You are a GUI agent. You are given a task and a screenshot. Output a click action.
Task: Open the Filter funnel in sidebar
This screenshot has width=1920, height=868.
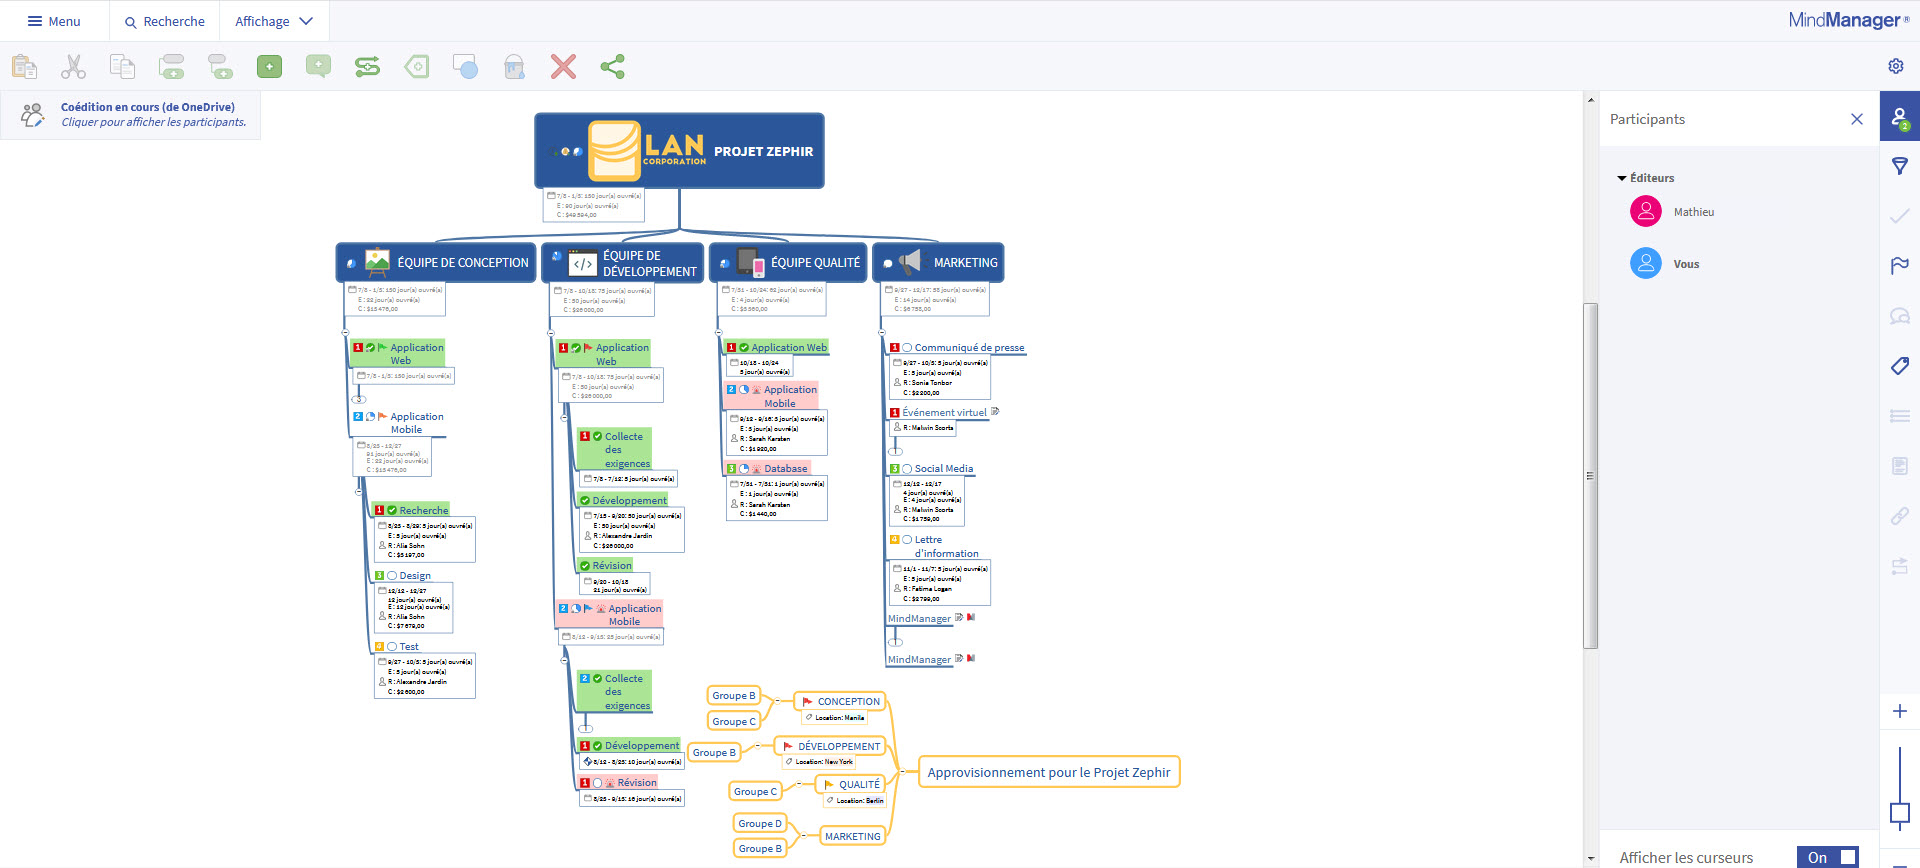tap(1899, 166)
